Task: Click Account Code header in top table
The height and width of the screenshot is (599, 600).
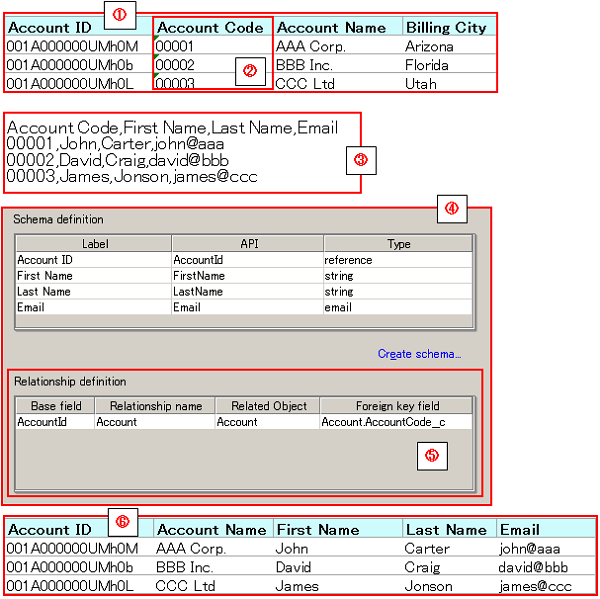Action: pyautogui.click(x=211, y=28)
